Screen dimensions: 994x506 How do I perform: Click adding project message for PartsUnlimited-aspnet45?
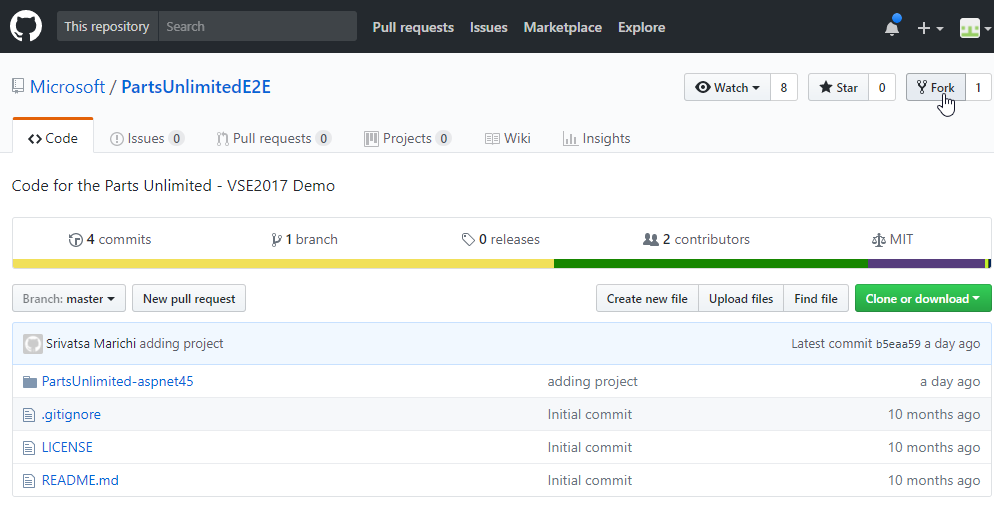[593, 382]
